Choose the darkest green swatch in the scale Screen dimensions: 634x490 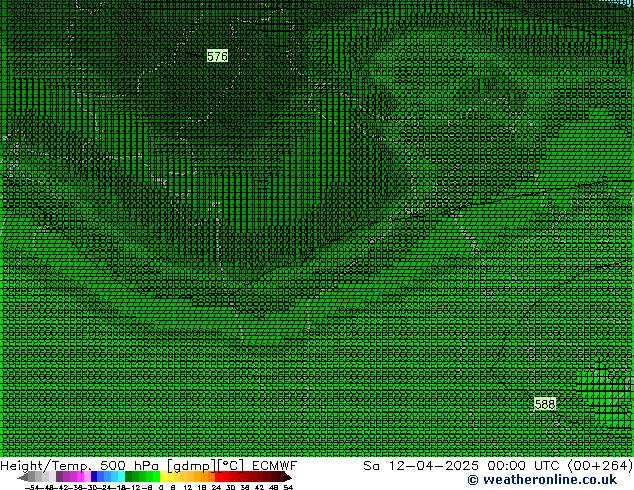129,476
